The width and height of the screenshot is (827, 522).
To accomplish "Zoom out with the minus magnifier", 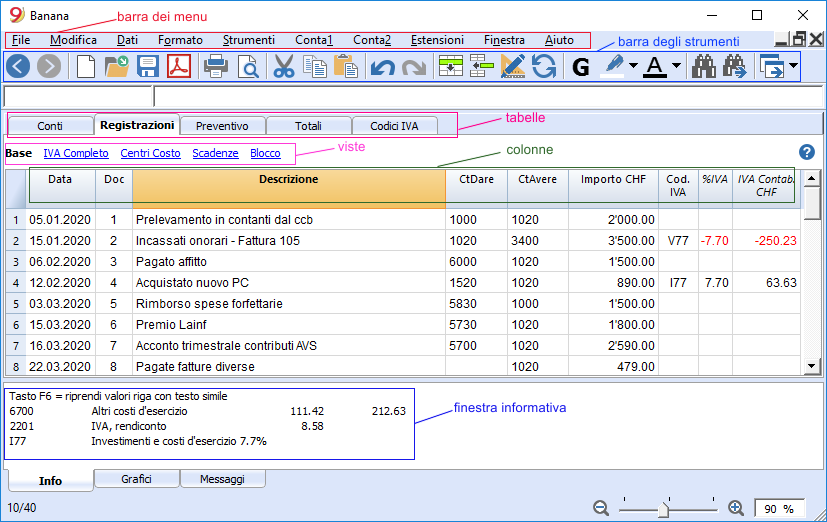I will point(601,508).
